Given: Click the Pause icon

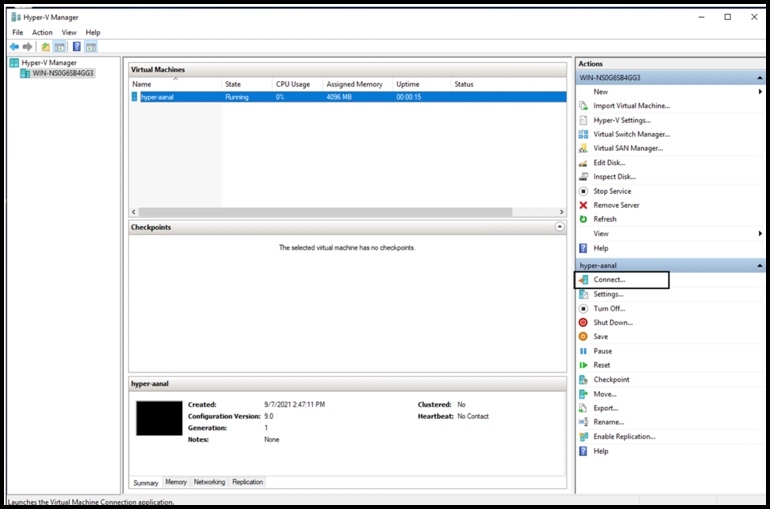Looking at the screenshot, I should click(x=583, y=351).
